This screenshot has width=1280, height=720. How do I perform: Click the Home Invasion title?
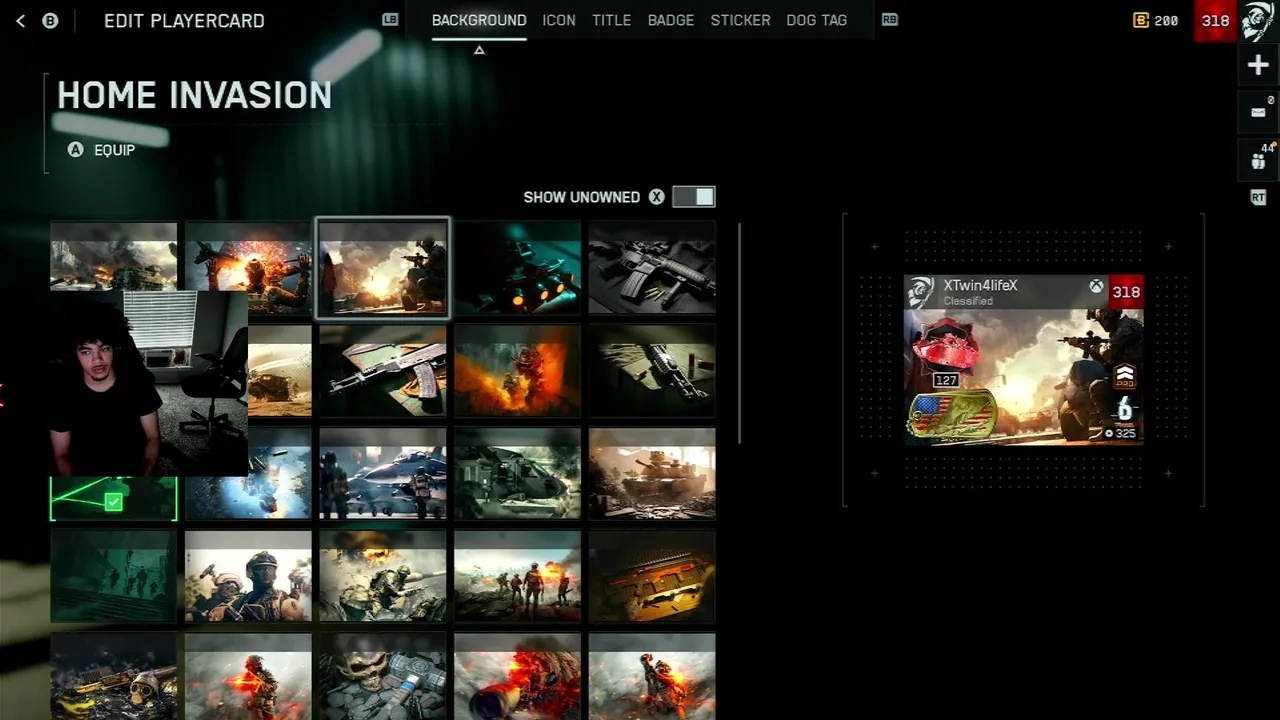pos(194,95)
